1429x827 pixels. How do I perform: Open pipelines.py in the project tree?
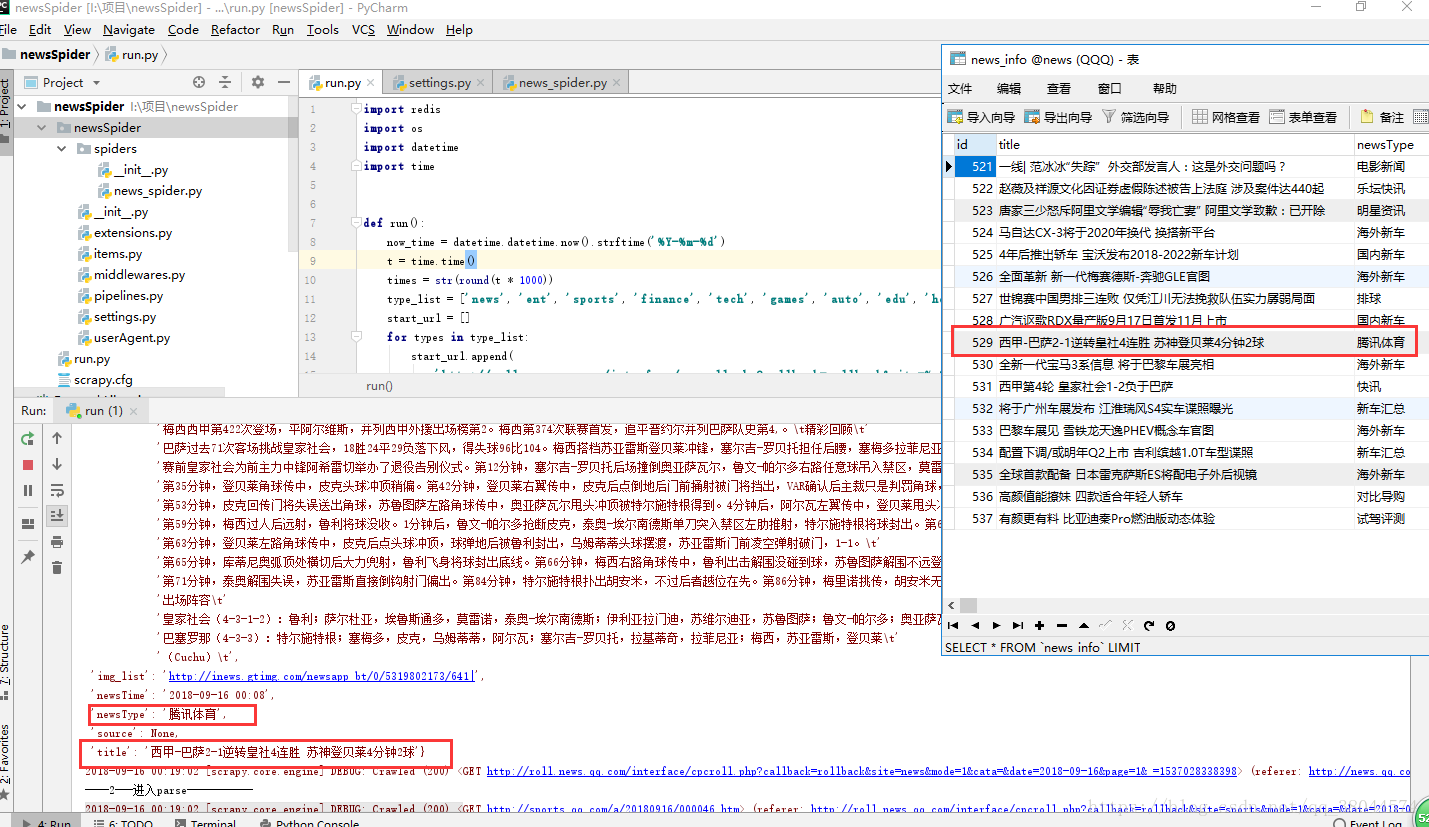point(119,296)
